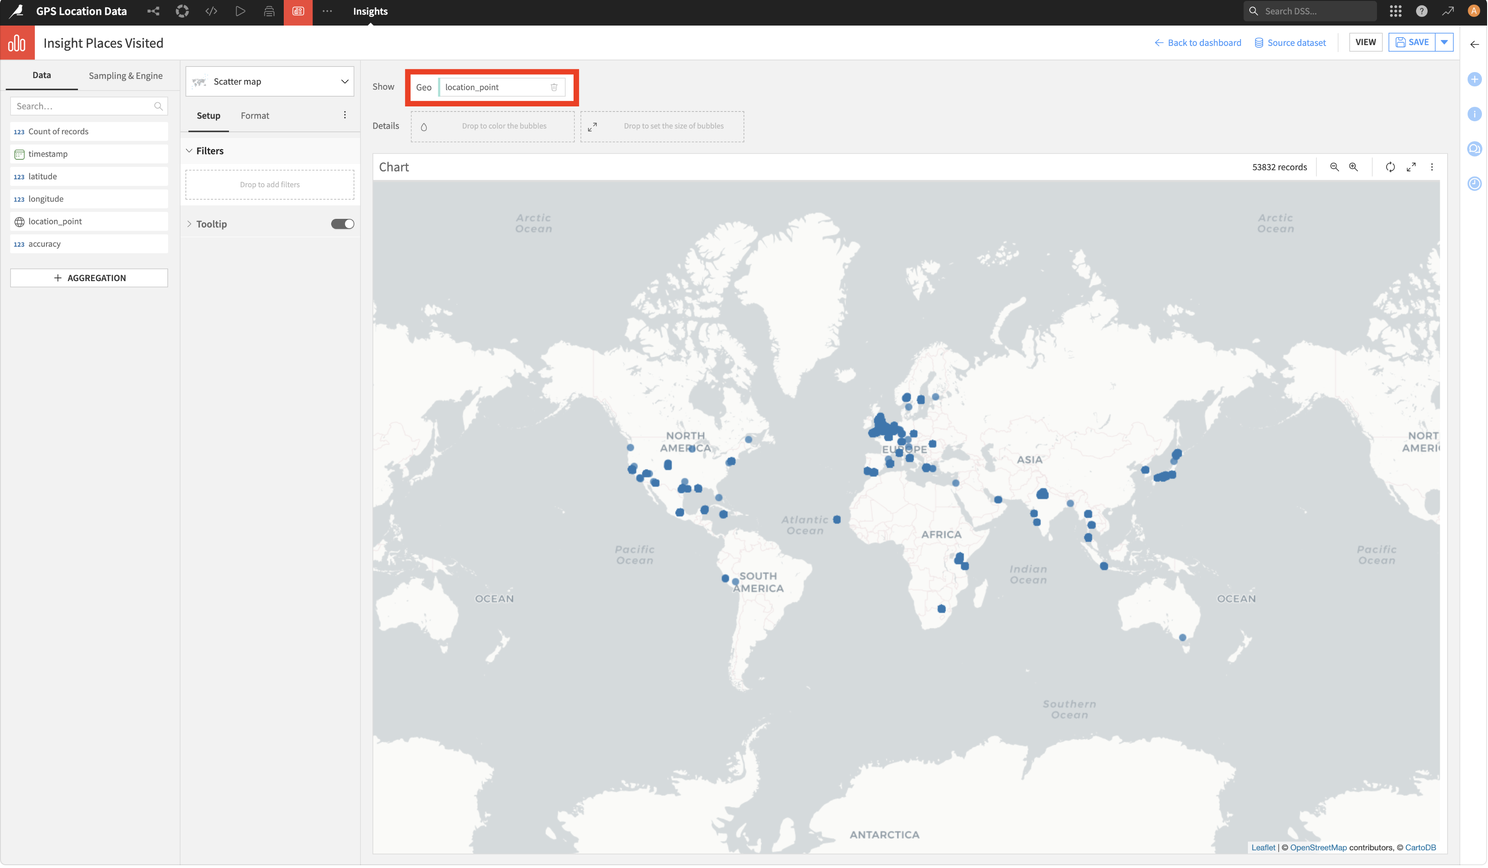Viewport: 1488px width, 868px height.
Task: Select the location_point column in list
Action: click(89, 221)
